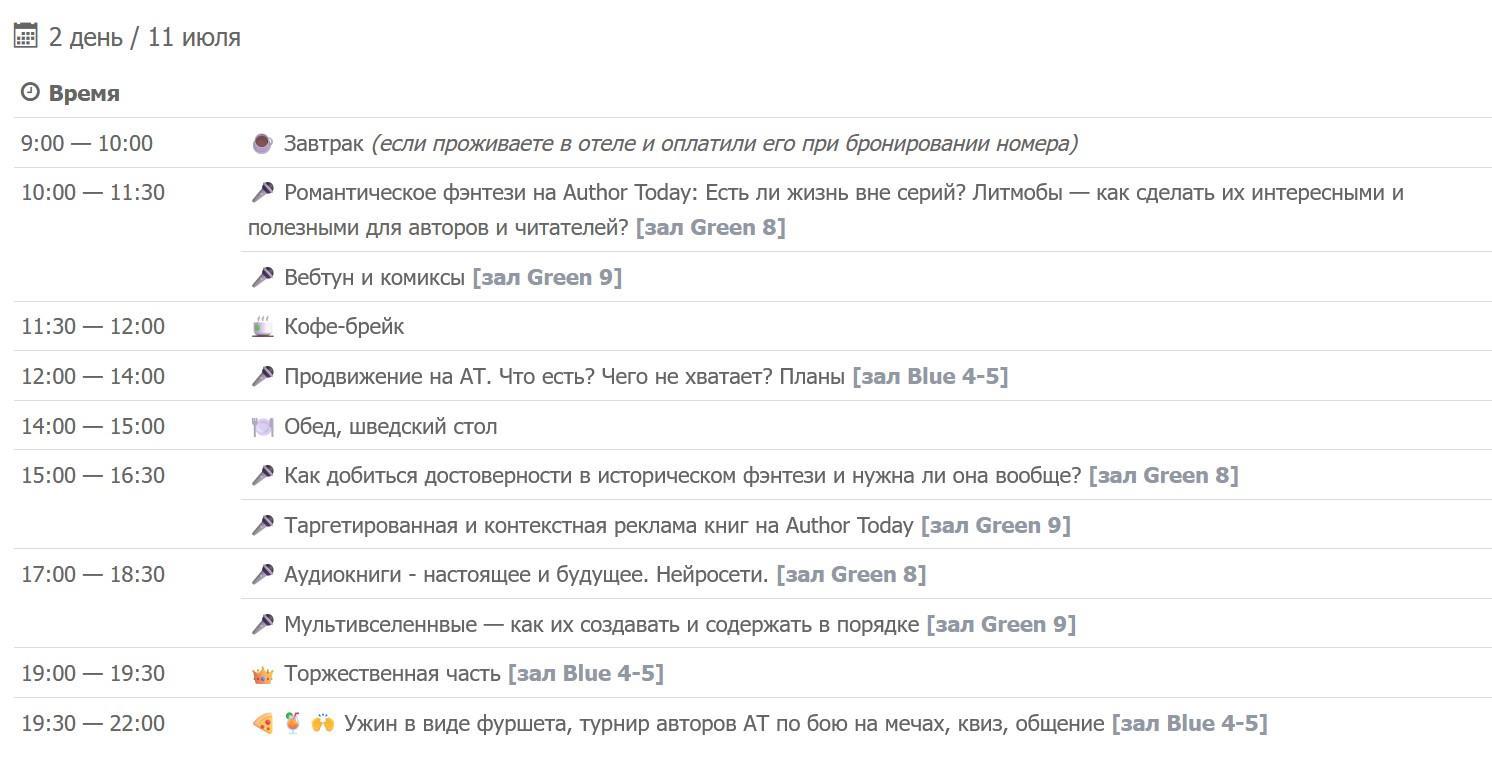Click the 12:00 — 14:00 time slot

(93, 377)
